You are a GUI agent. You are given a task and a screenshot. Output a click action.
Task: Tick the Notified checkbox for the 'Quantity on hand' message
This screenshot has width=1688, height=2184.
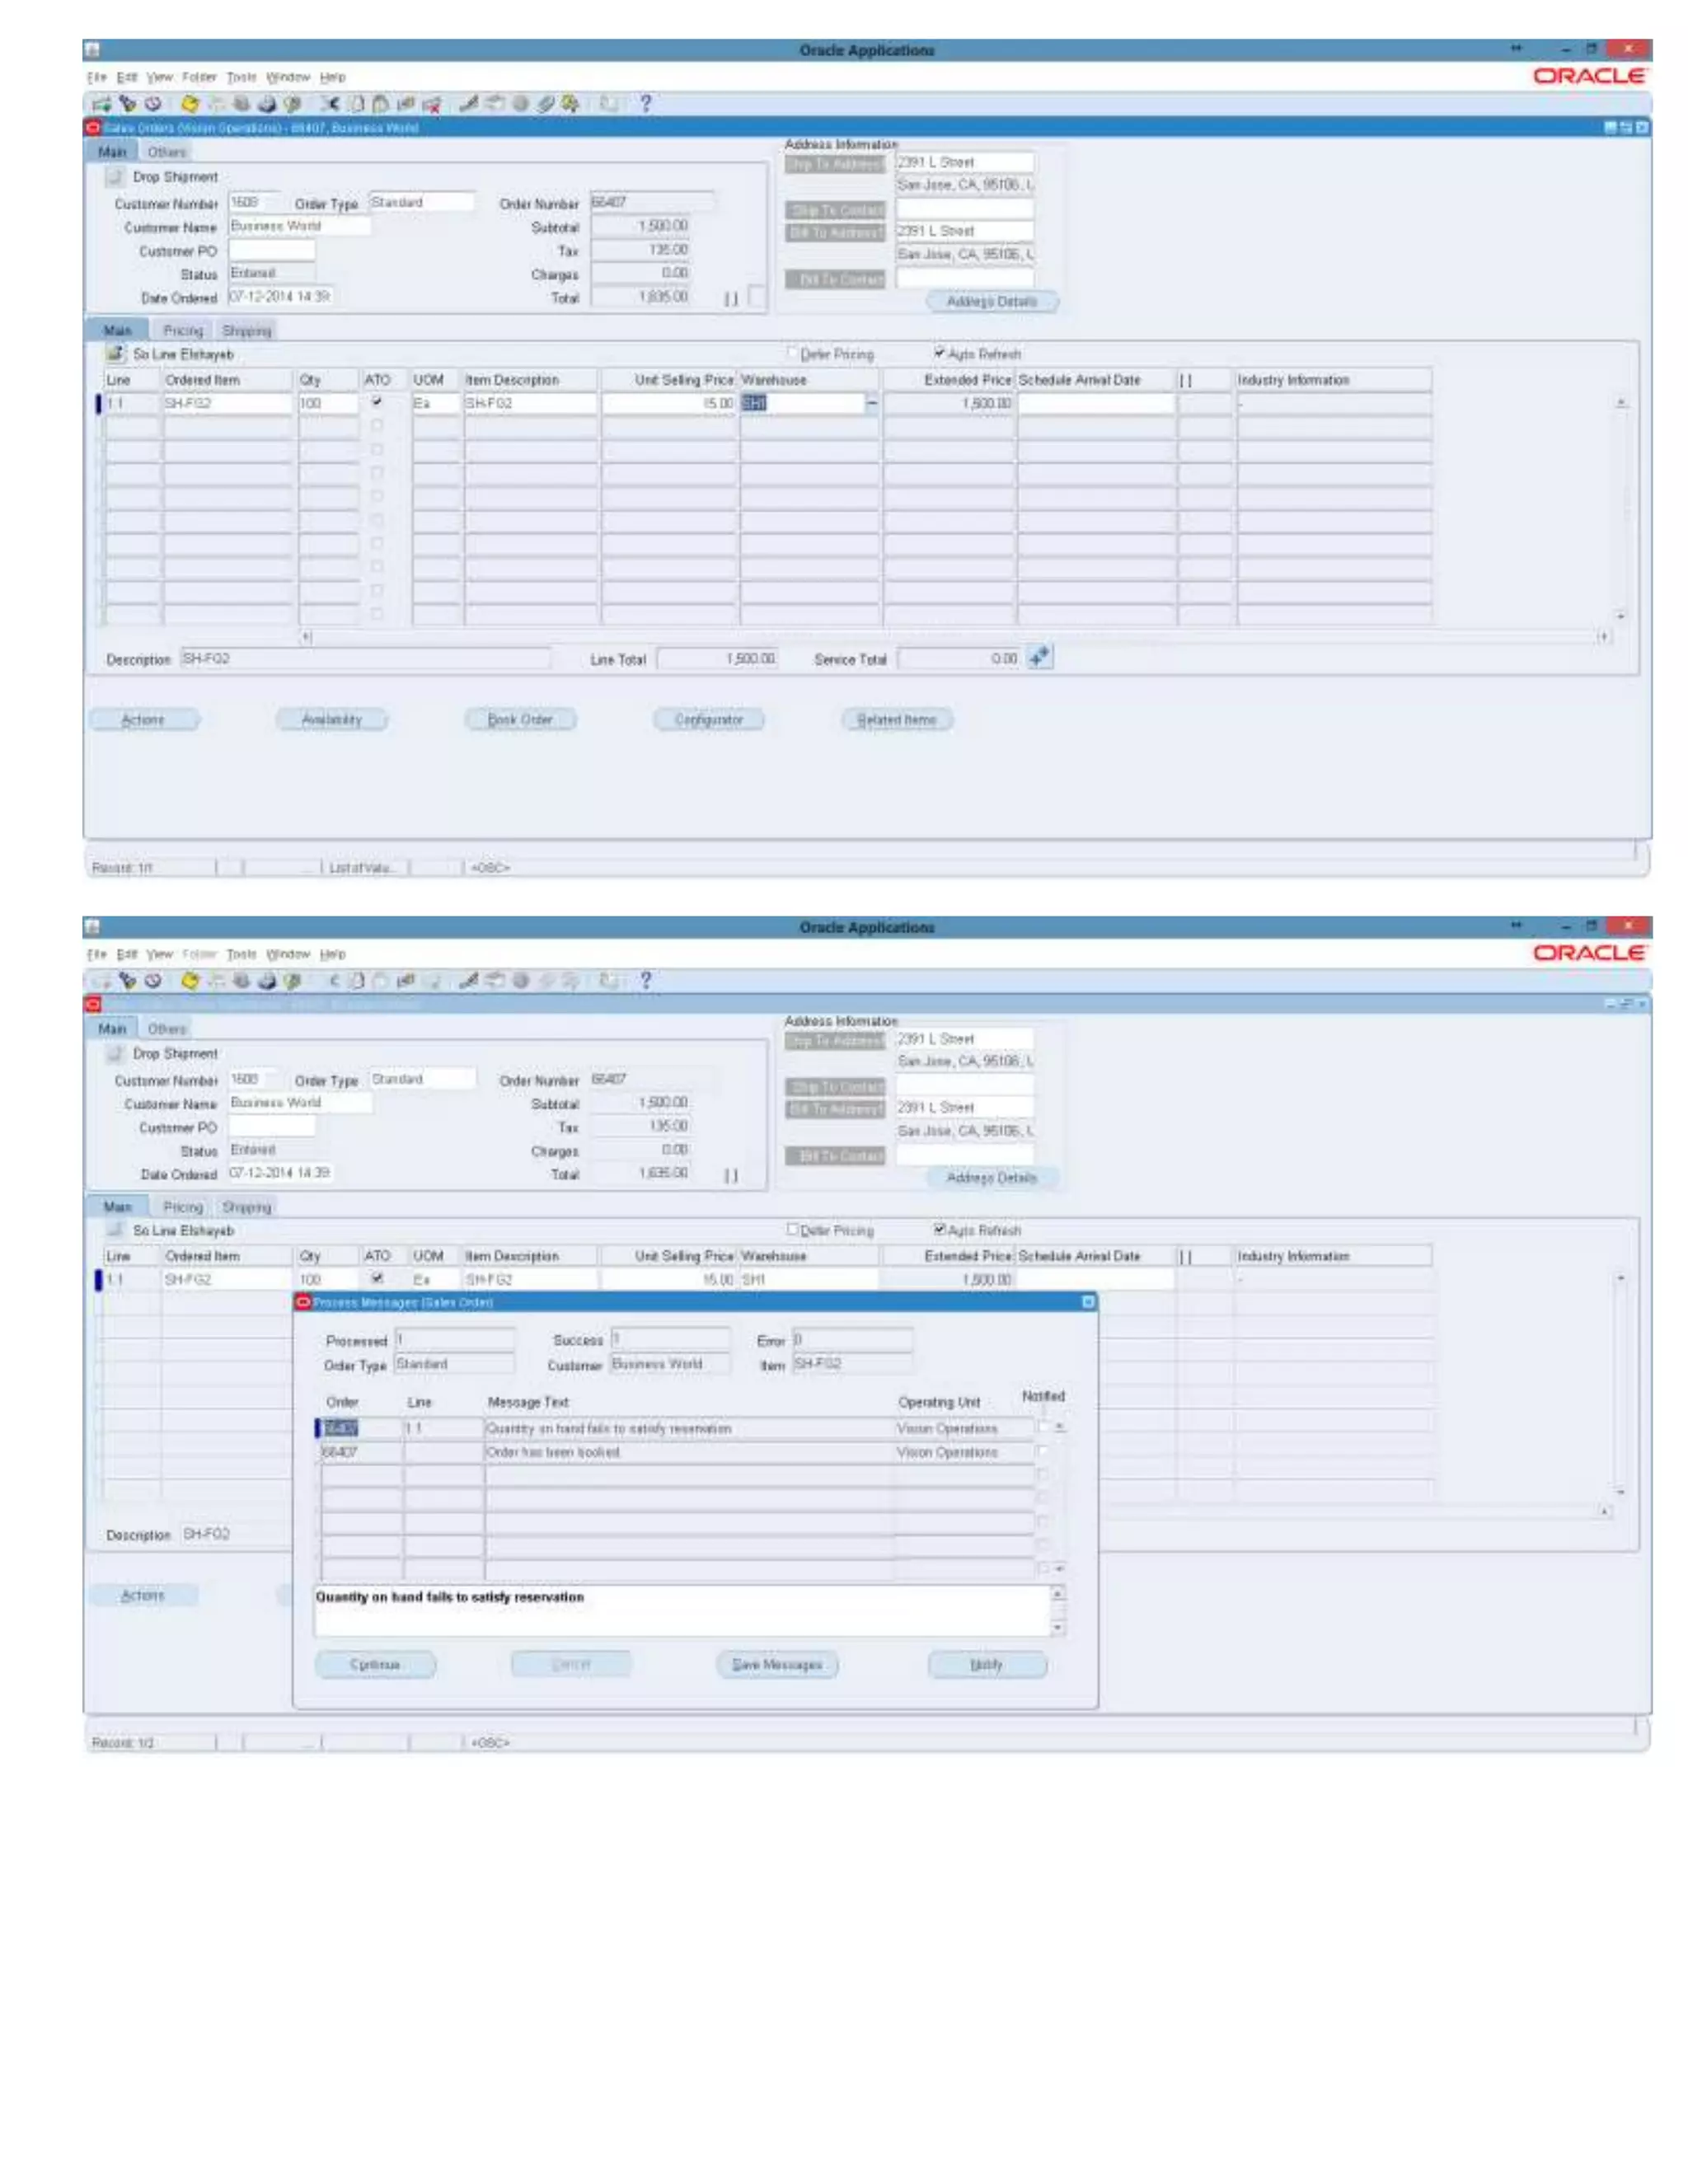click(x=1044, y=1427)
